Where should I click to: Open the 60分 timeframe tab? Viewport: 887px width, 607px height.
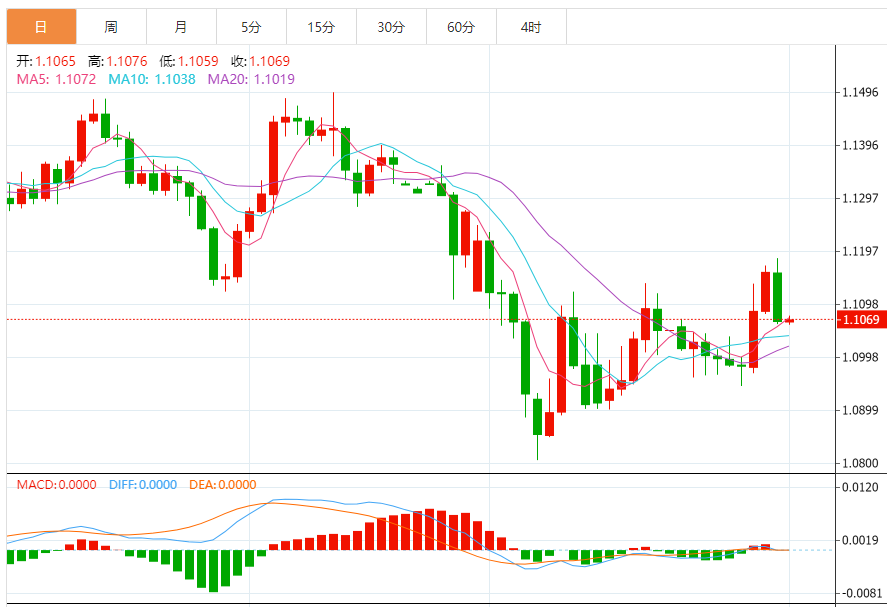(x=461, y=27)
